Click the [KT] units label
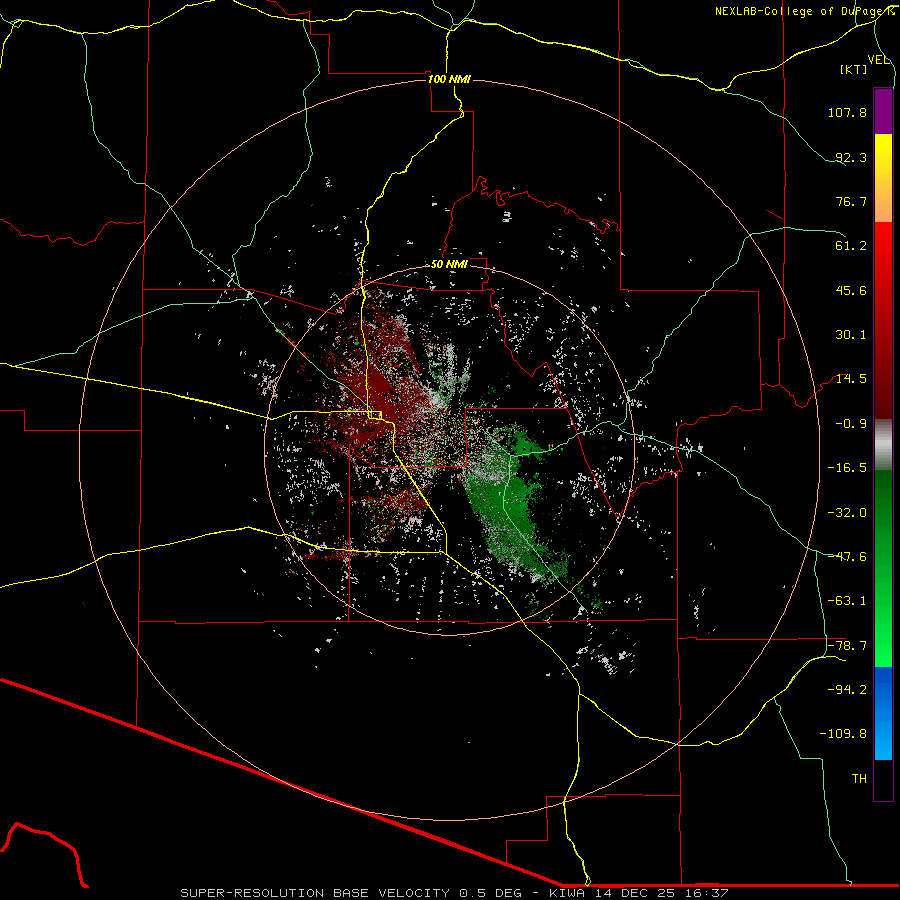 tap(854, 69)
